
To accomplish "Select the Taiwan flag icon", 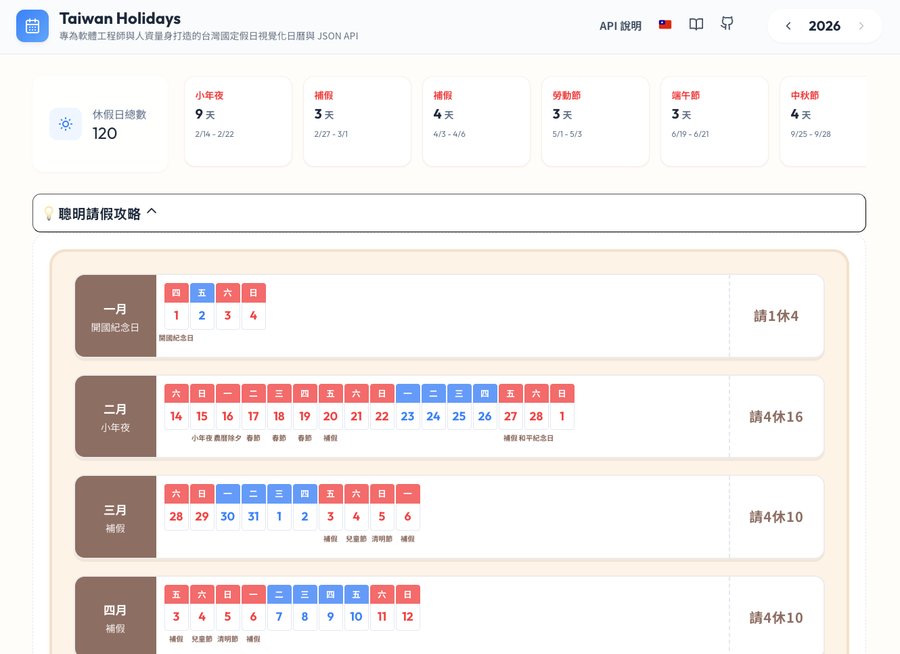I will pos(665,24).
